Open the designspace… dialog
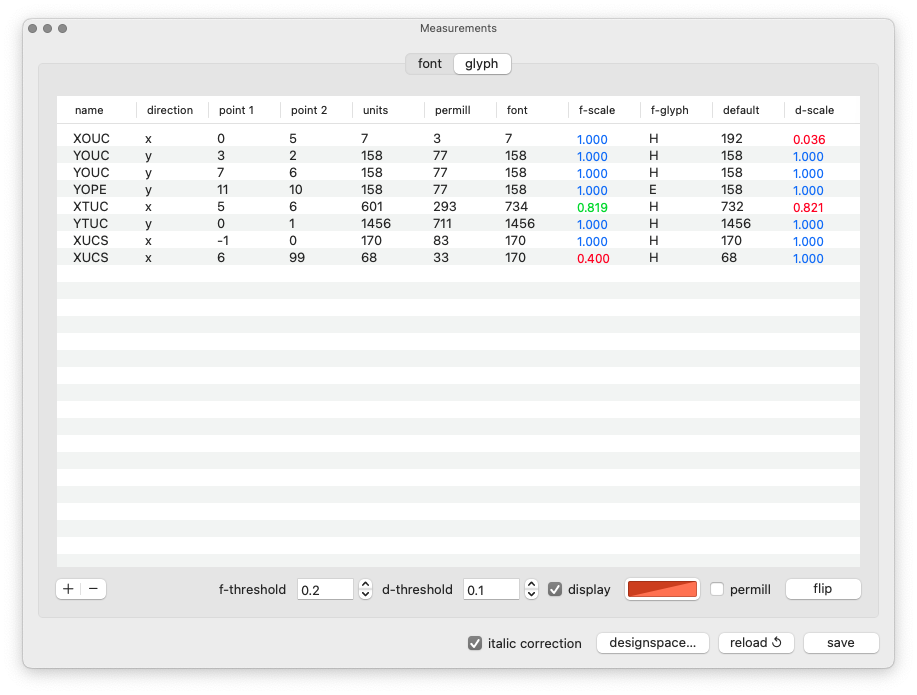 coord(653,643)
